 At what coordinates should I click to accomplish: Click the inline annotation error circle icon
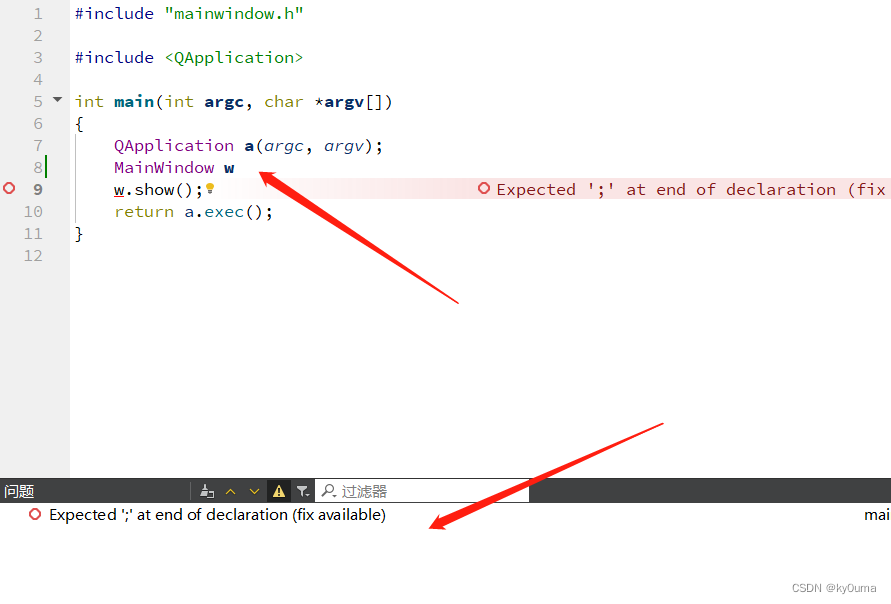pyautogui.click(x=484, y=188)
